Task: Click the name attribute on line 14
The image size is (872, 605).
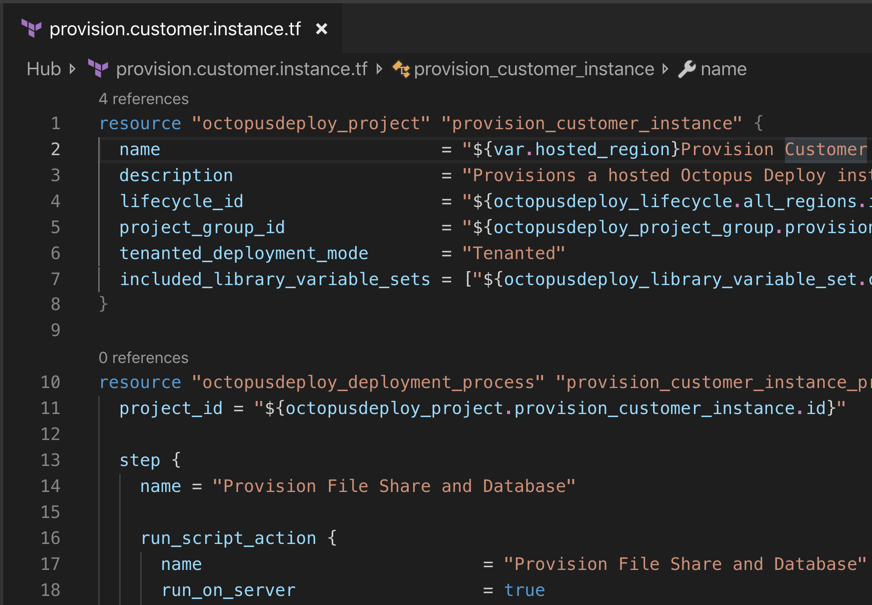Action: point(161,486)
